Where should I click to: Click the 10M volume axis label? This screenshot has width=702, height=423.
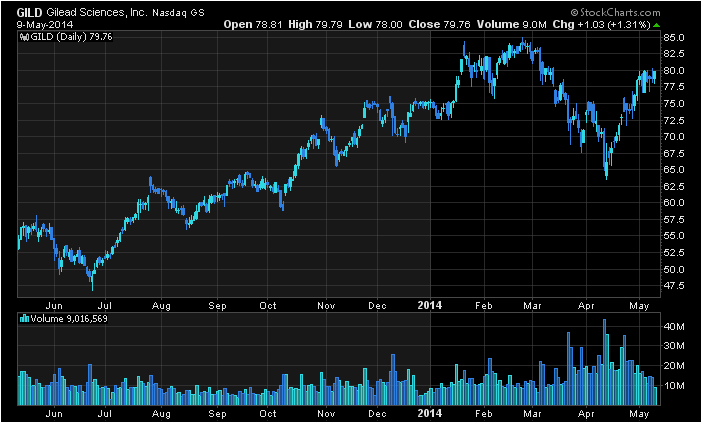674,386
